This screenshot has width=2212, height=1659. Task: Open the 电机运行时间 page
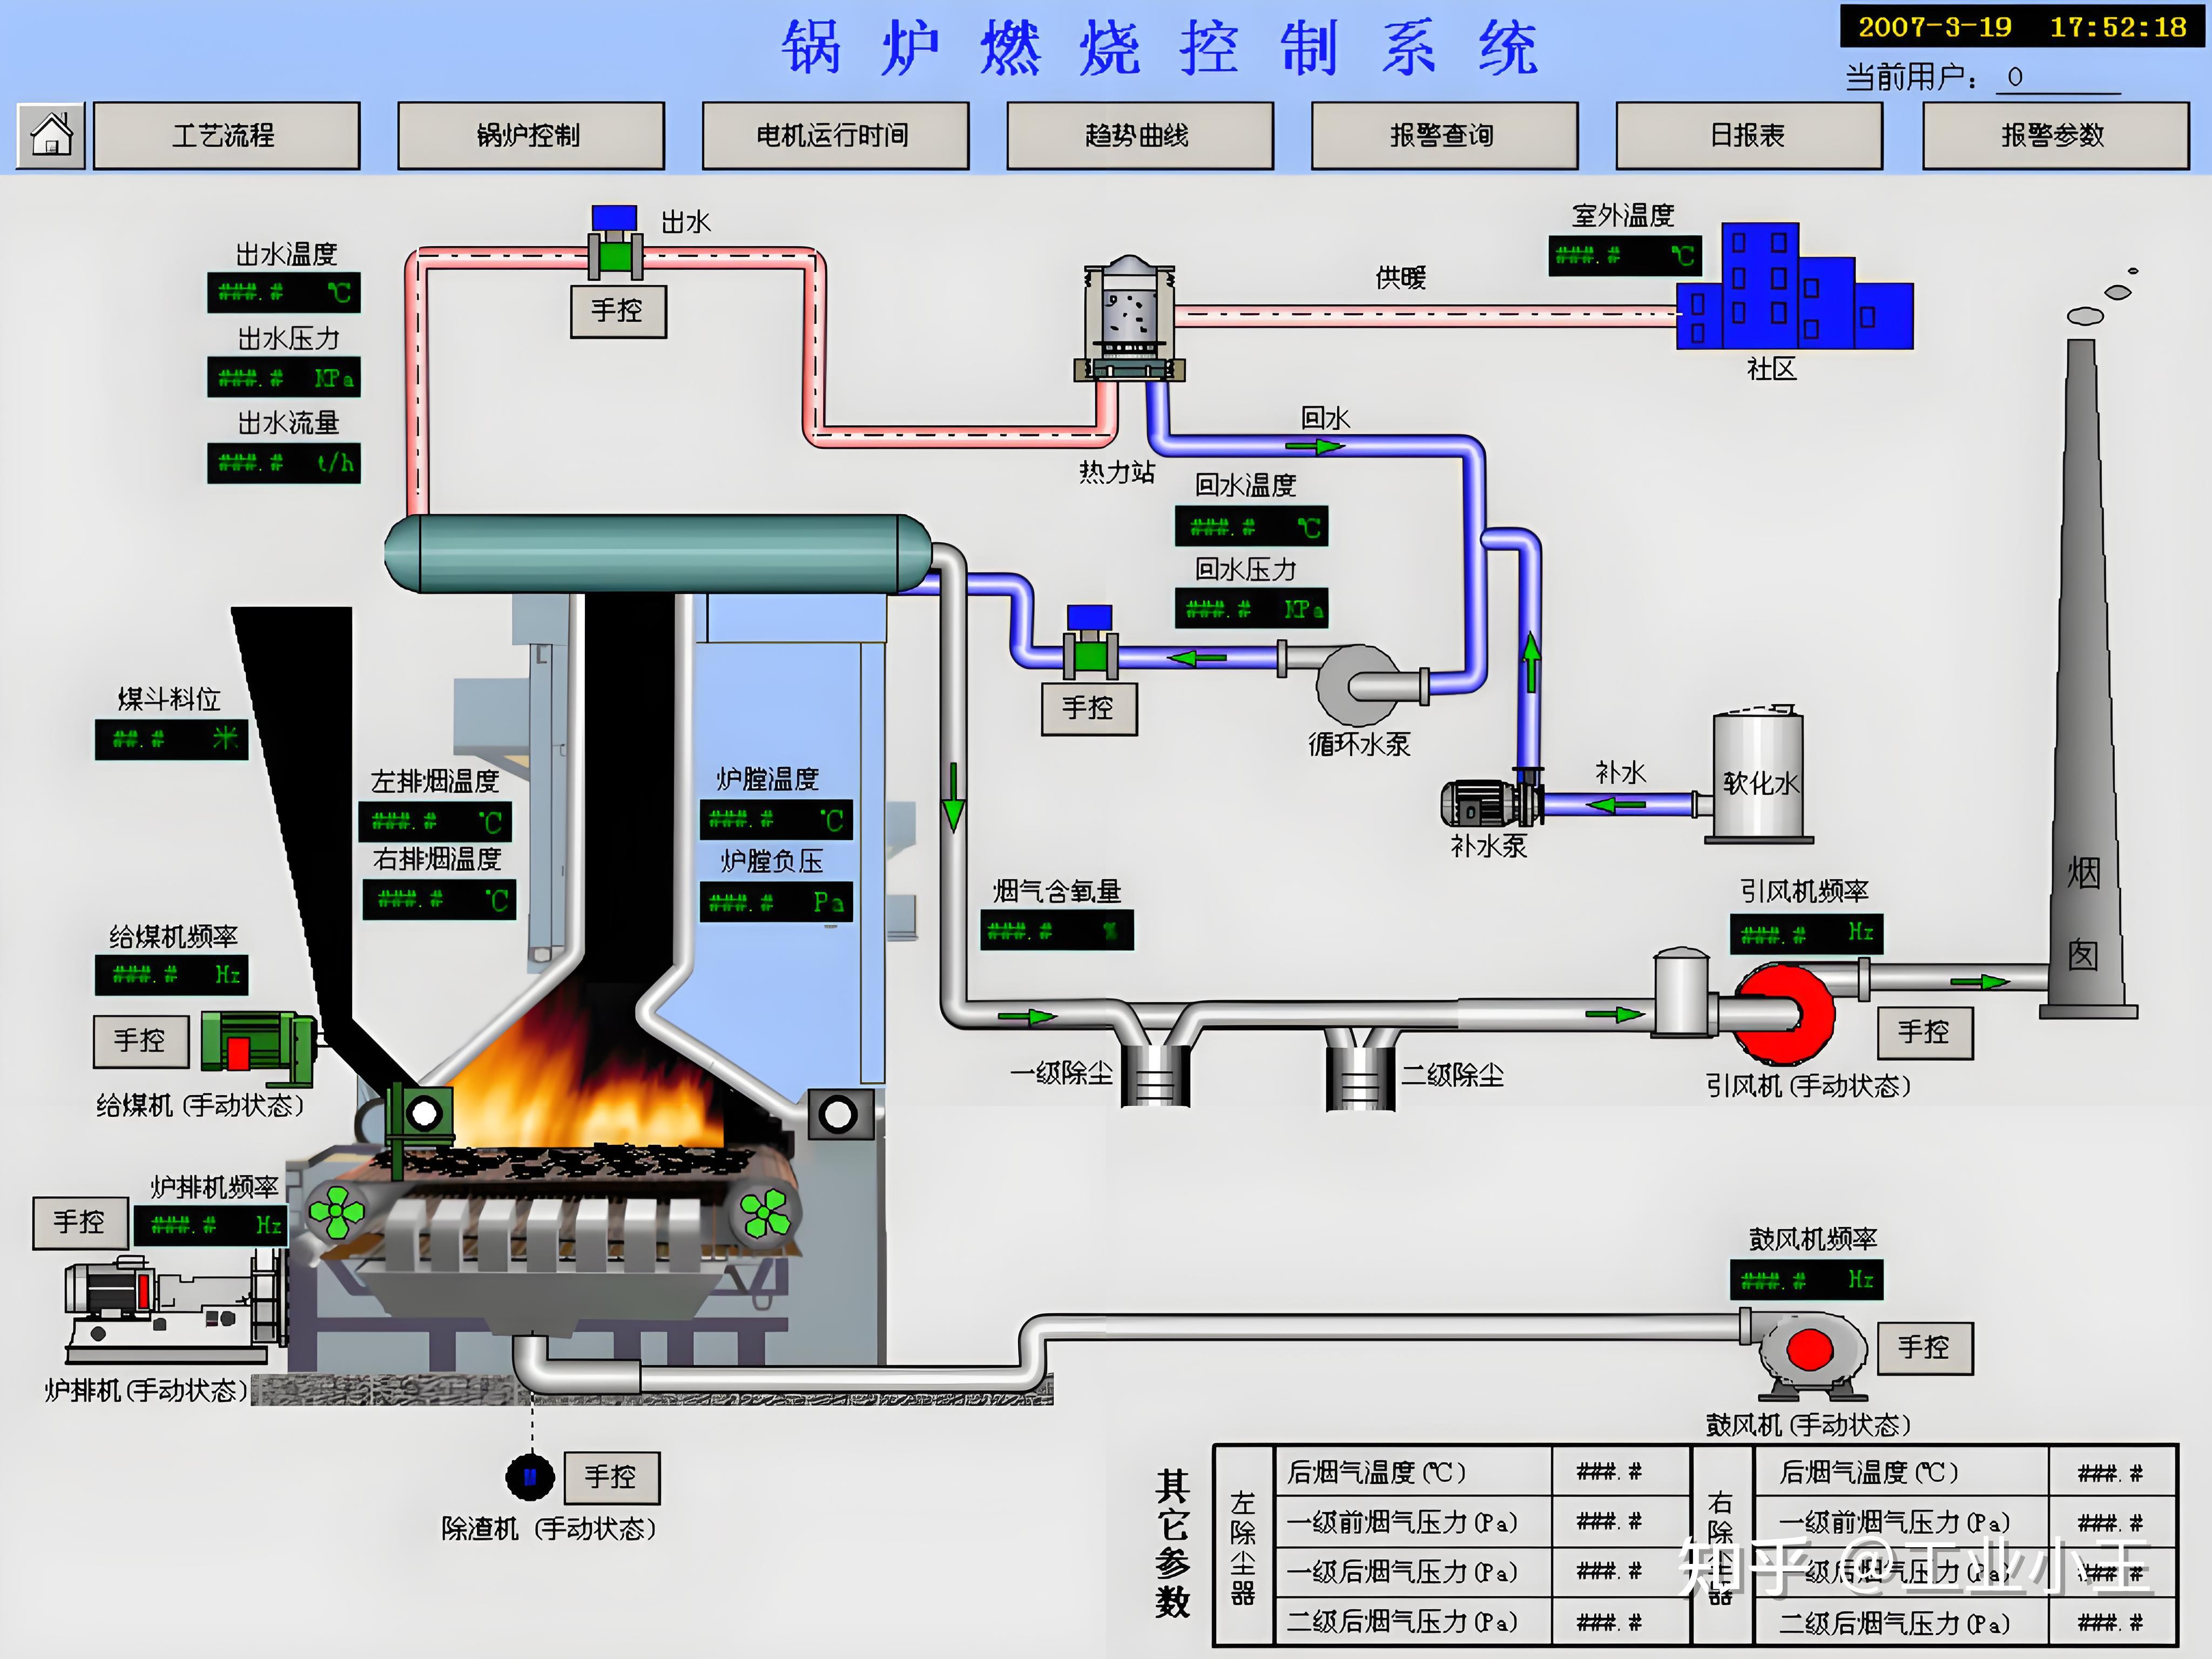coord(835,135)
